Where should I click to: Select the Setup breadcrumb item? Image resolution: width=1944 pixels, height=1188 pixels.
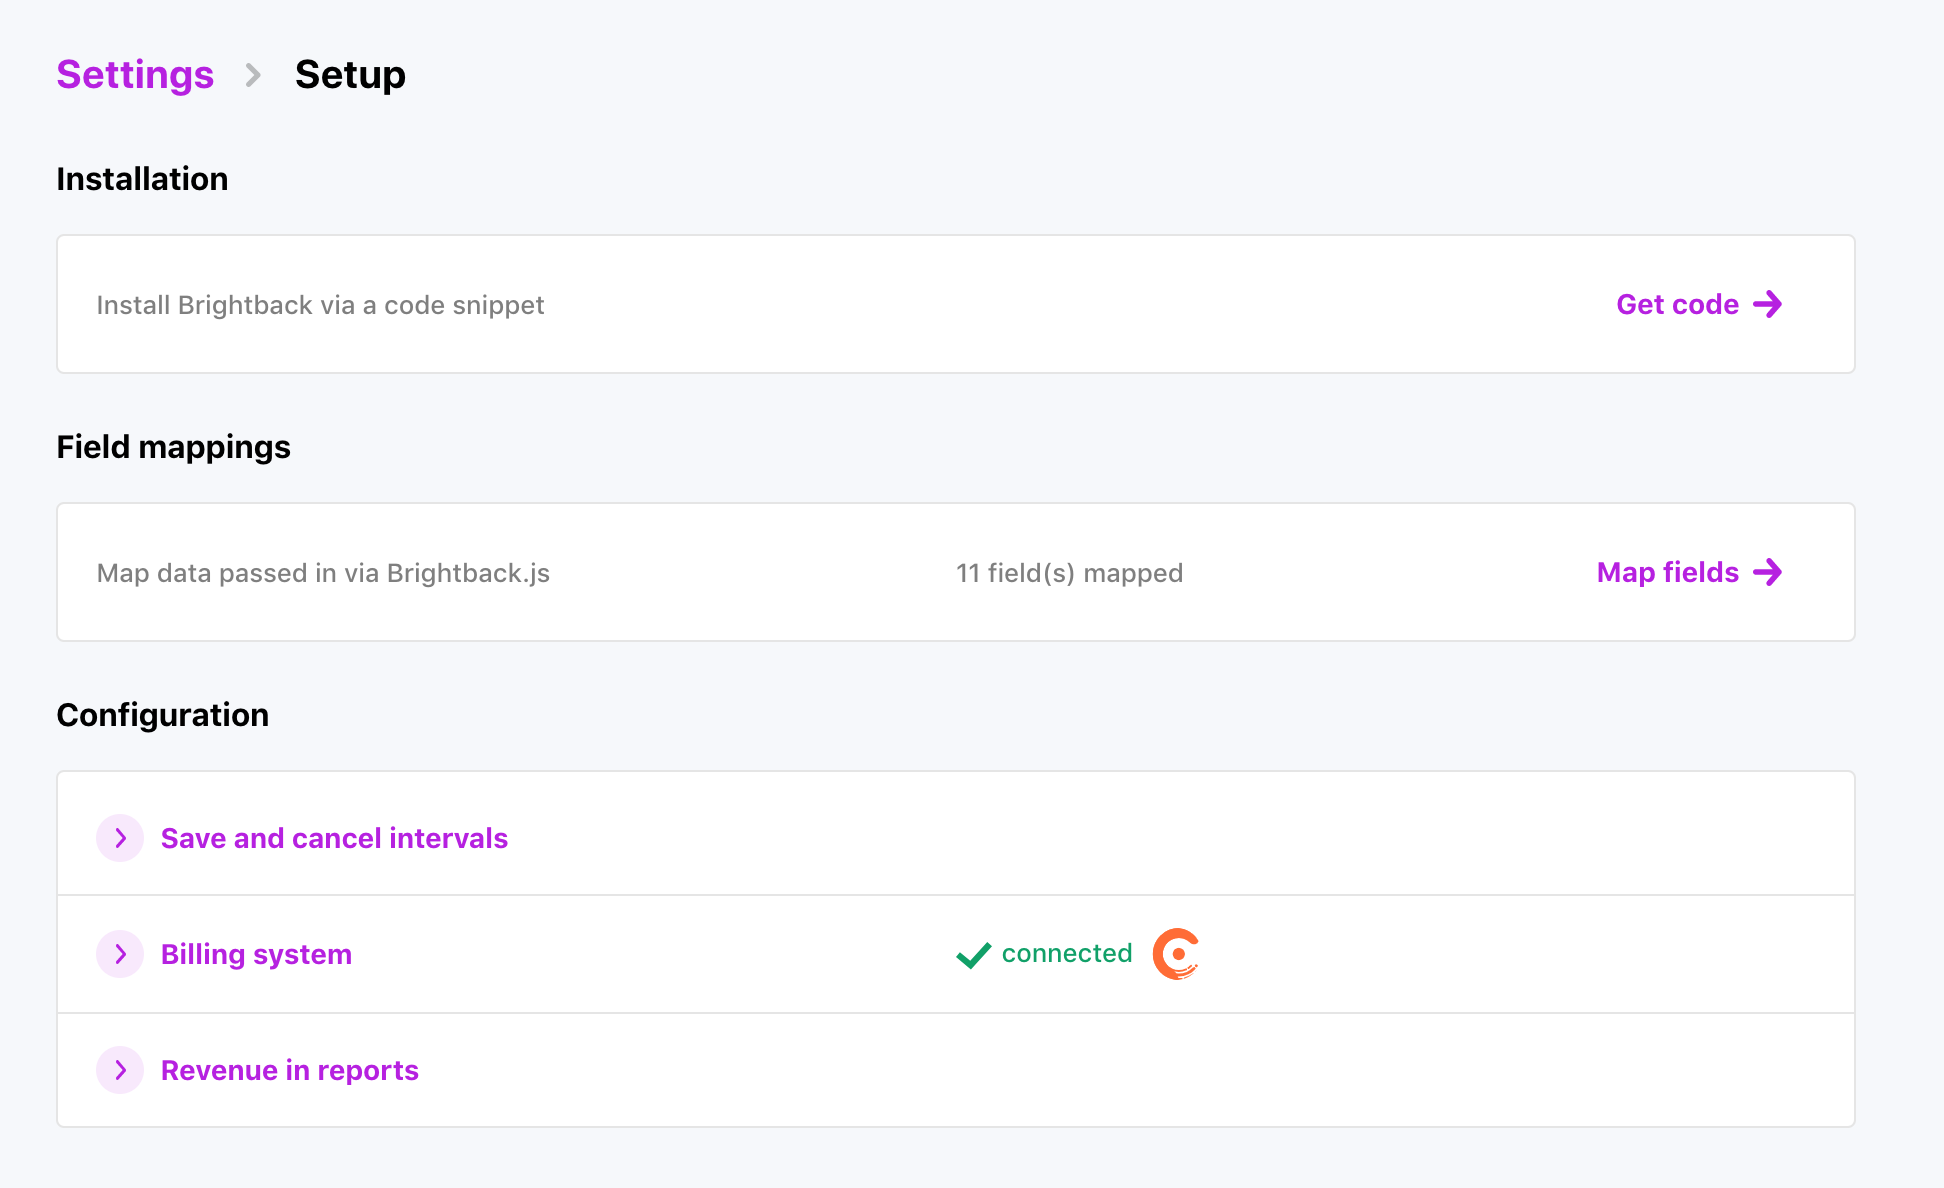pos(350,74)
